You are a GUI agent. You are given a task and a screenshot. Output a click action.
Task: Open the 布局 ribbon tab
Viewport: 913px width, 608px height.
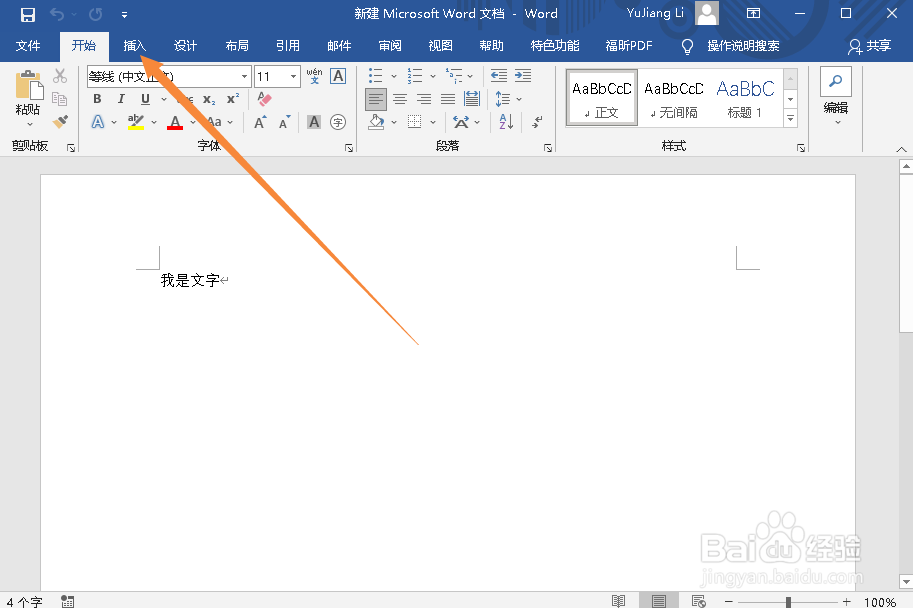tap(236, 45)
